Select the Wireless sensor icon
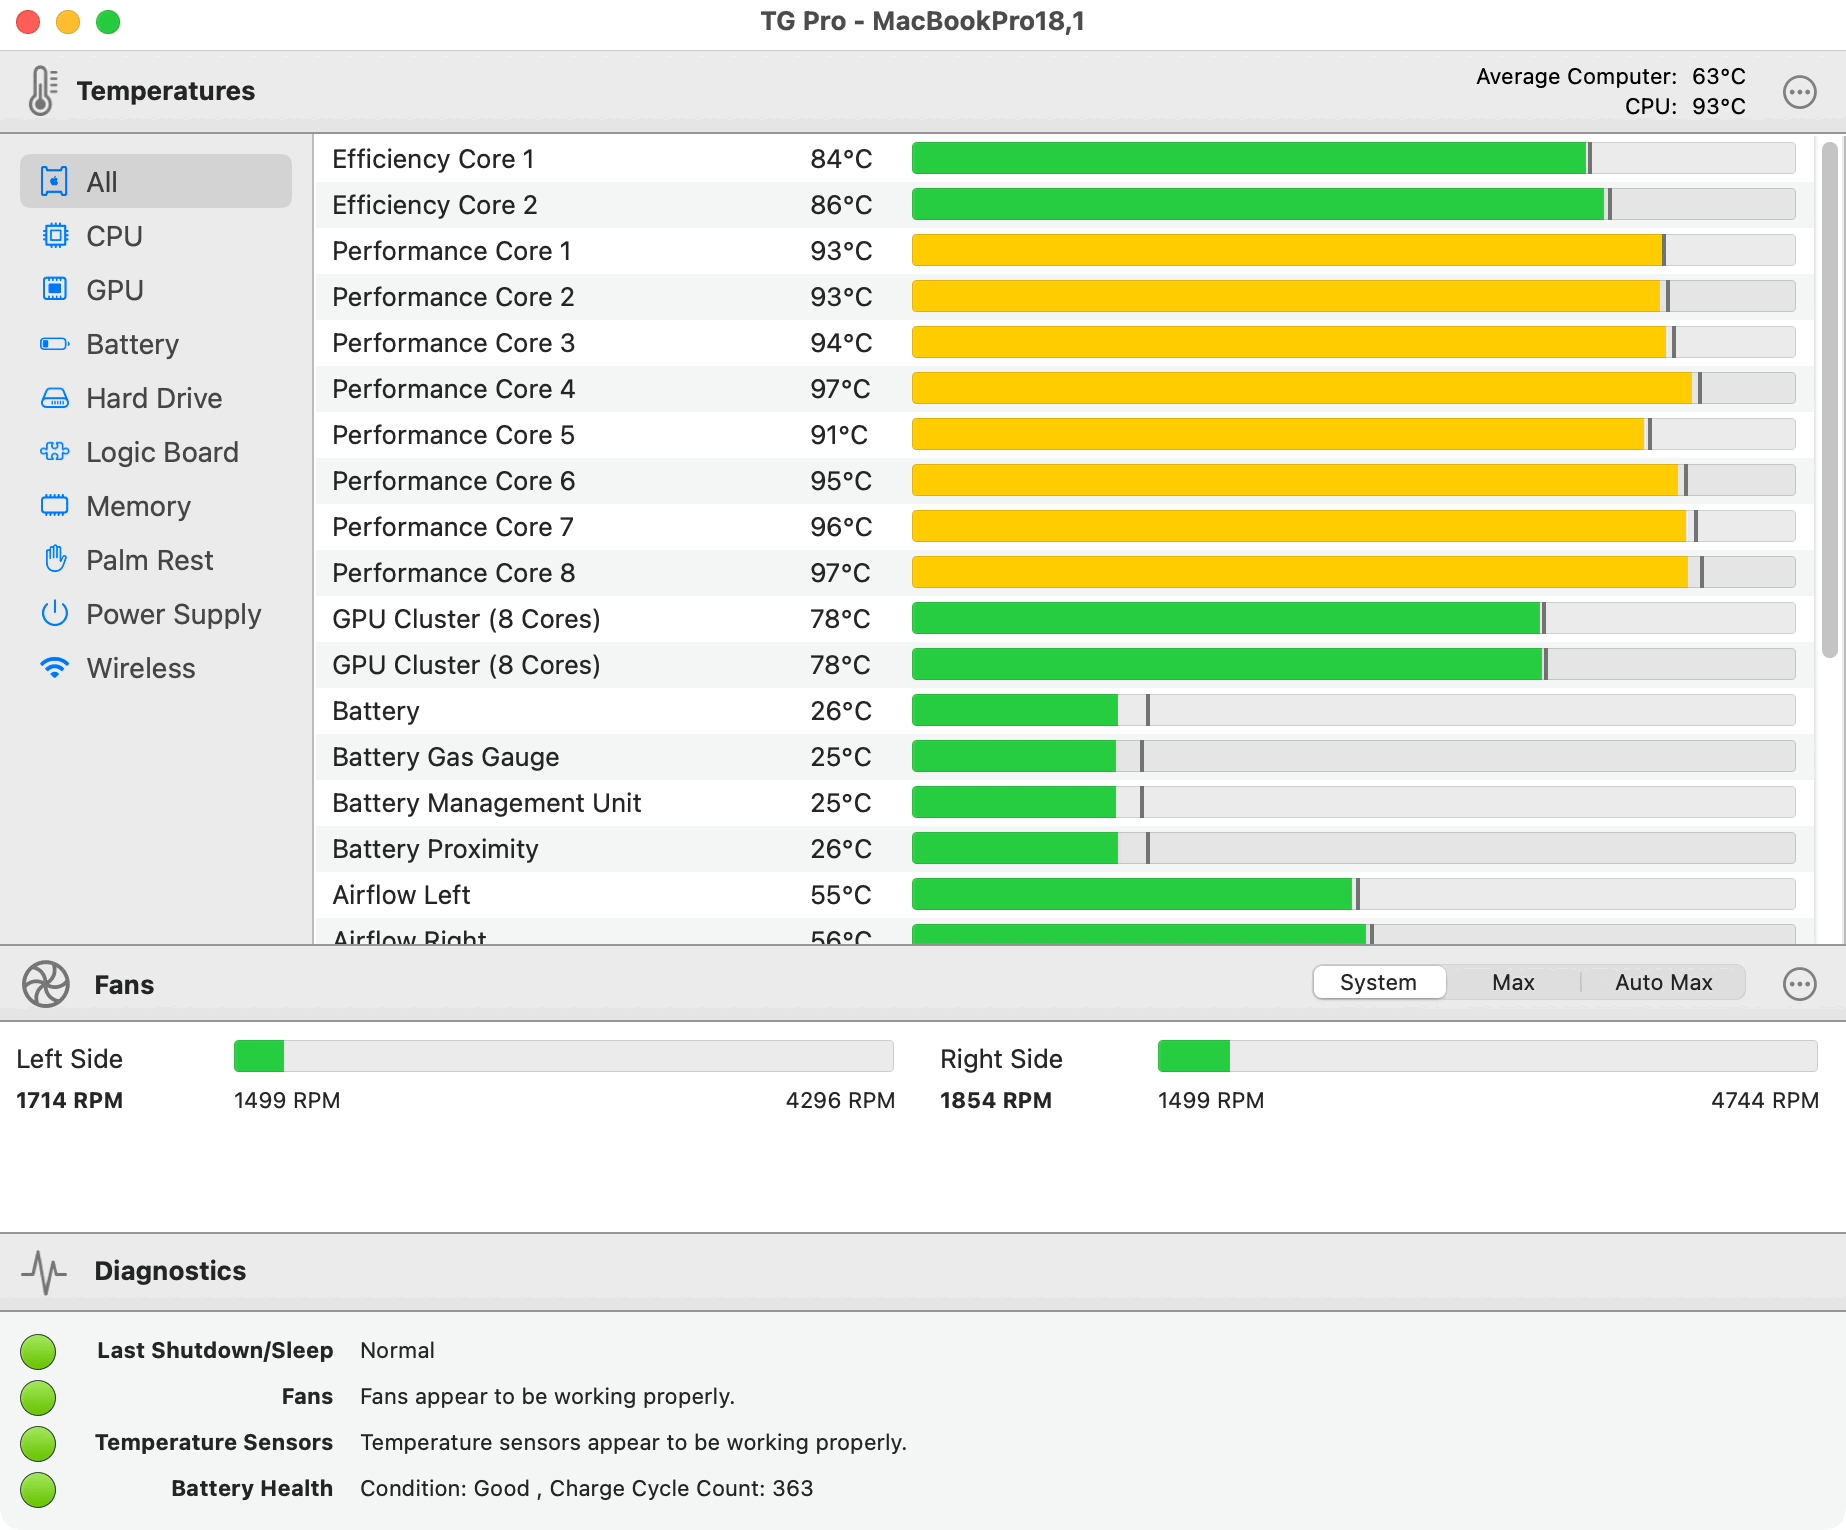 [x=55, y=668]
